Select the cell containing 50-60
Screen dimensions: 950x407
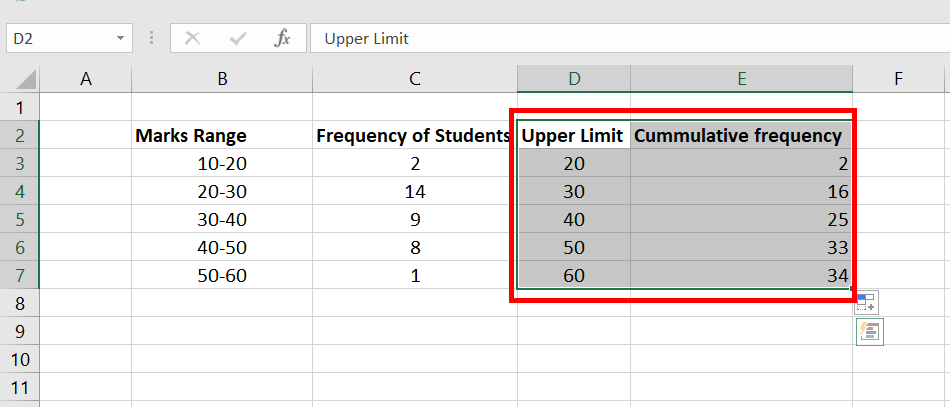pyautogui.click(x=222, y=275)
